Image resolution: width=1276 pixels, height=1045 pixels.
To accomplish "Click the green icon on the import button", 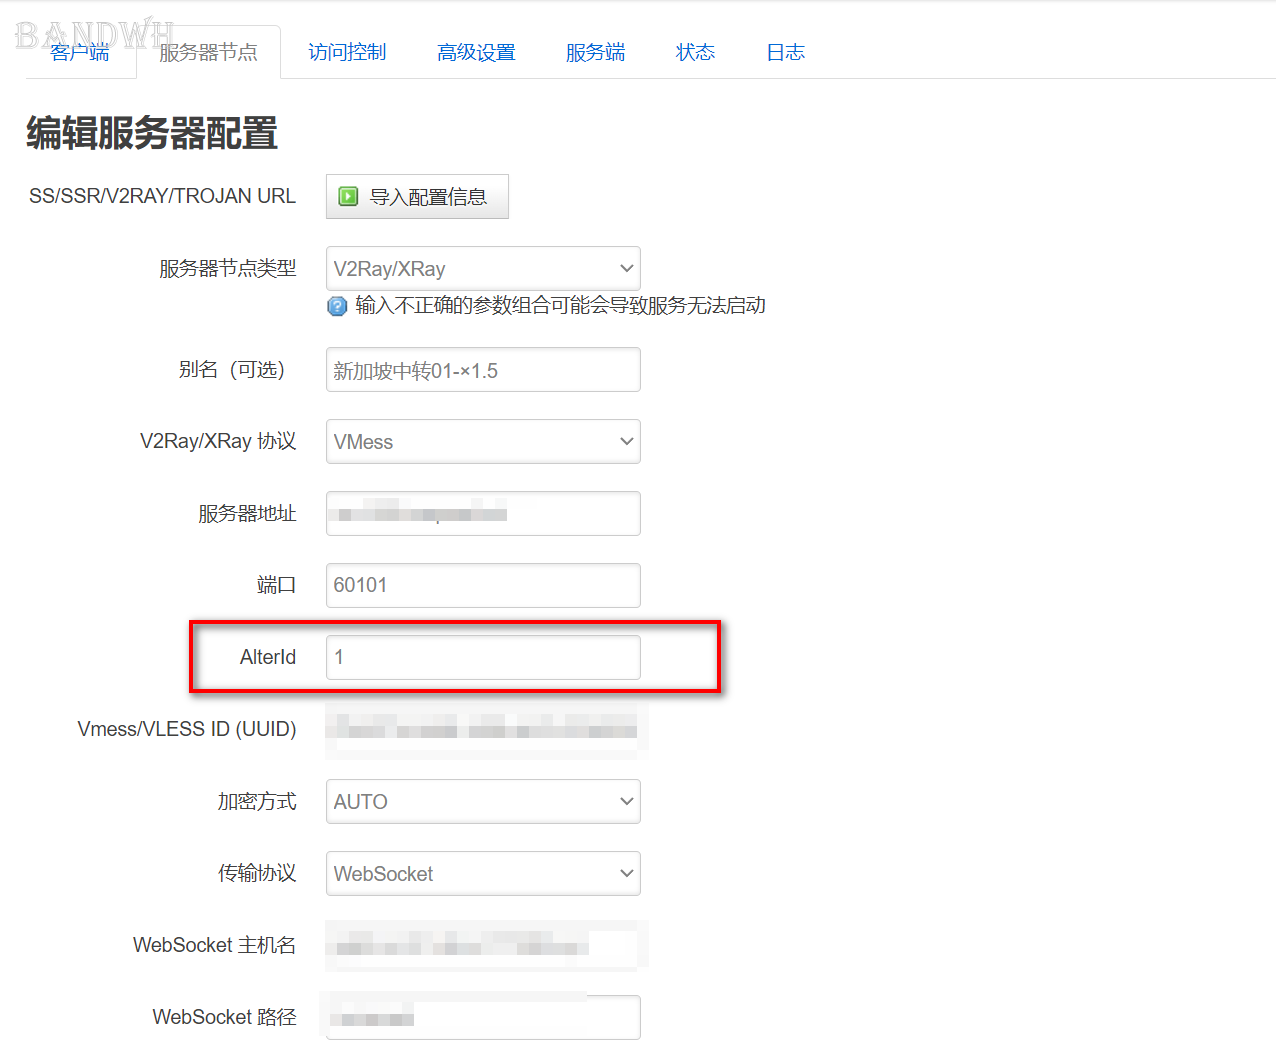I will click(x=348, y=196).
